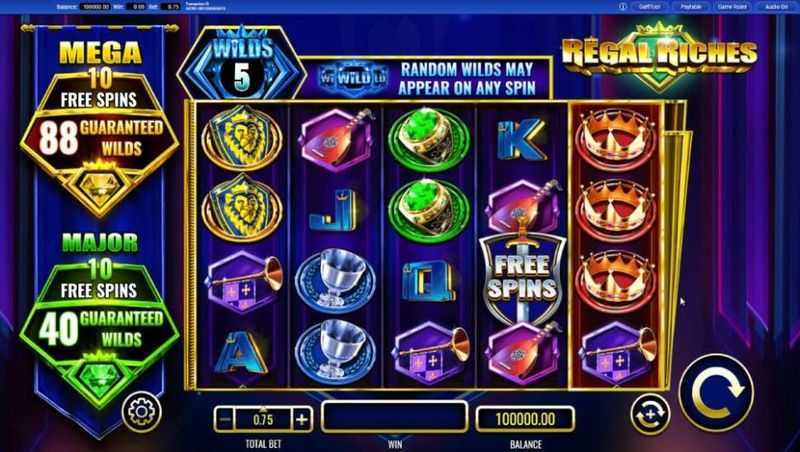Image resolution: width=800 pixels, height=452 pixels.
Task: Select the Mega 88 guaranteed wilds badge
Action: tap(100, 136)
